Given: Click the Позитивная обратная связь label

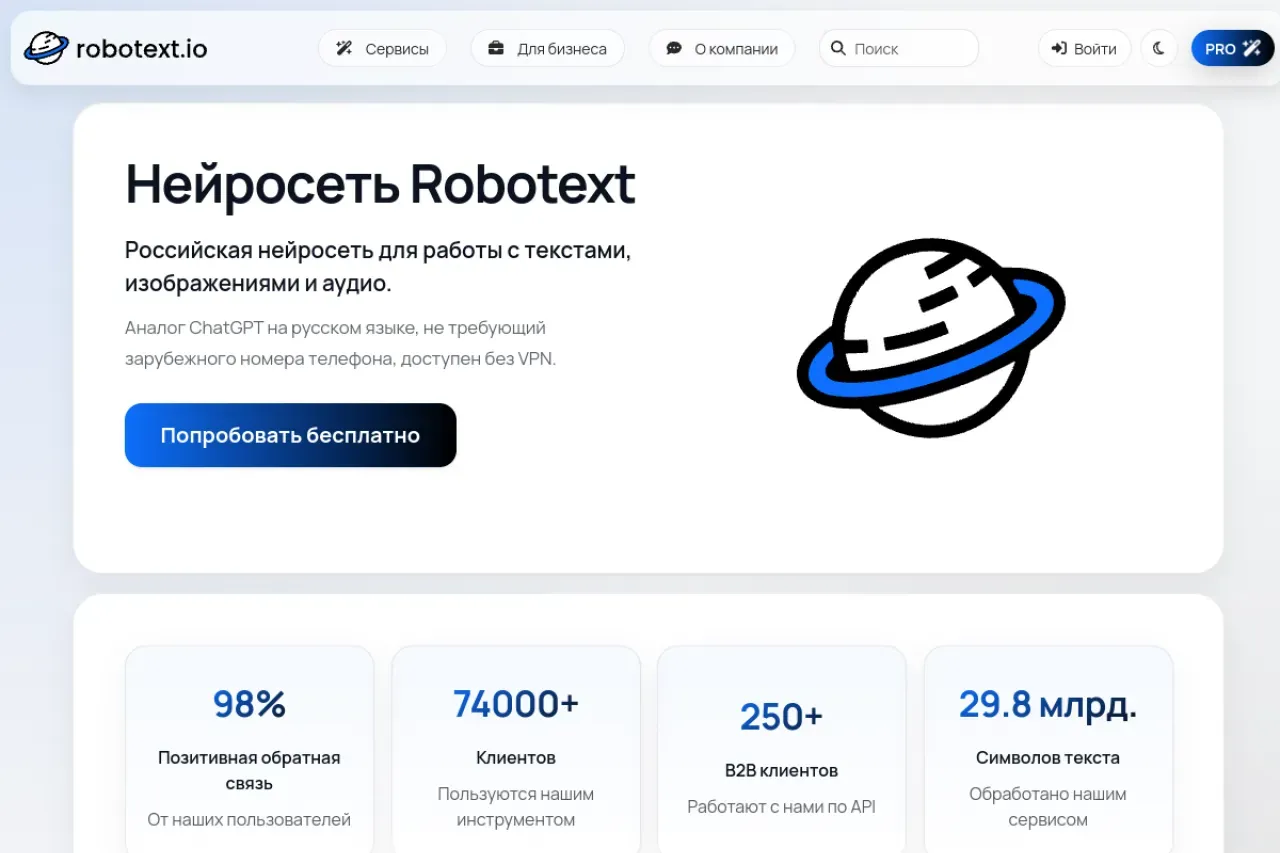Looking at the screenshot, I should pos(249,770).
